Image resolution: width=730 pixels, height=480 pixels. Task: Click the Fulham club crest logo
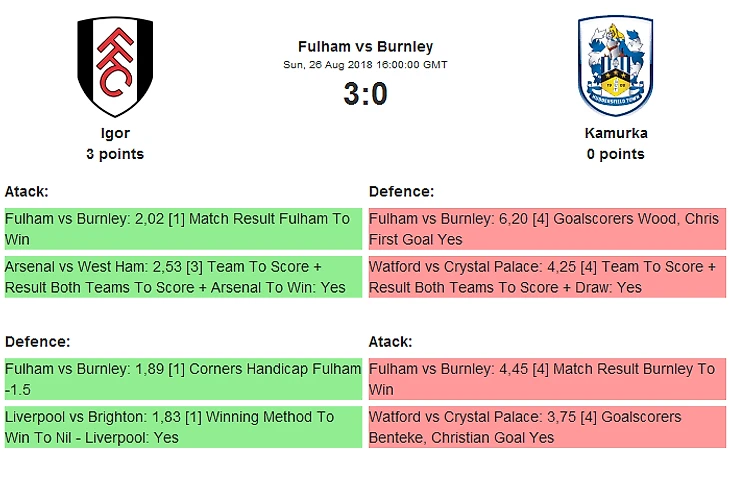(115, 67)
